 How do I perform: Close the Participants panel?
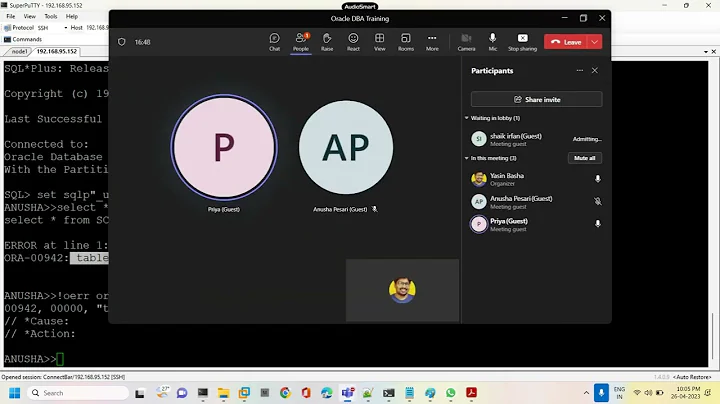point(595,70)
